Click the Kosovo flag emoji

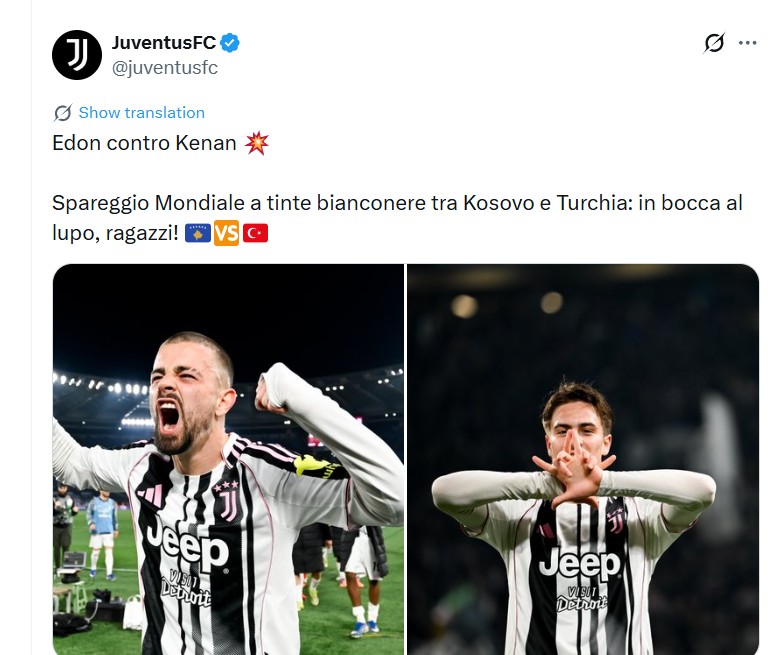pyautogui.click(x=197, y=234)
